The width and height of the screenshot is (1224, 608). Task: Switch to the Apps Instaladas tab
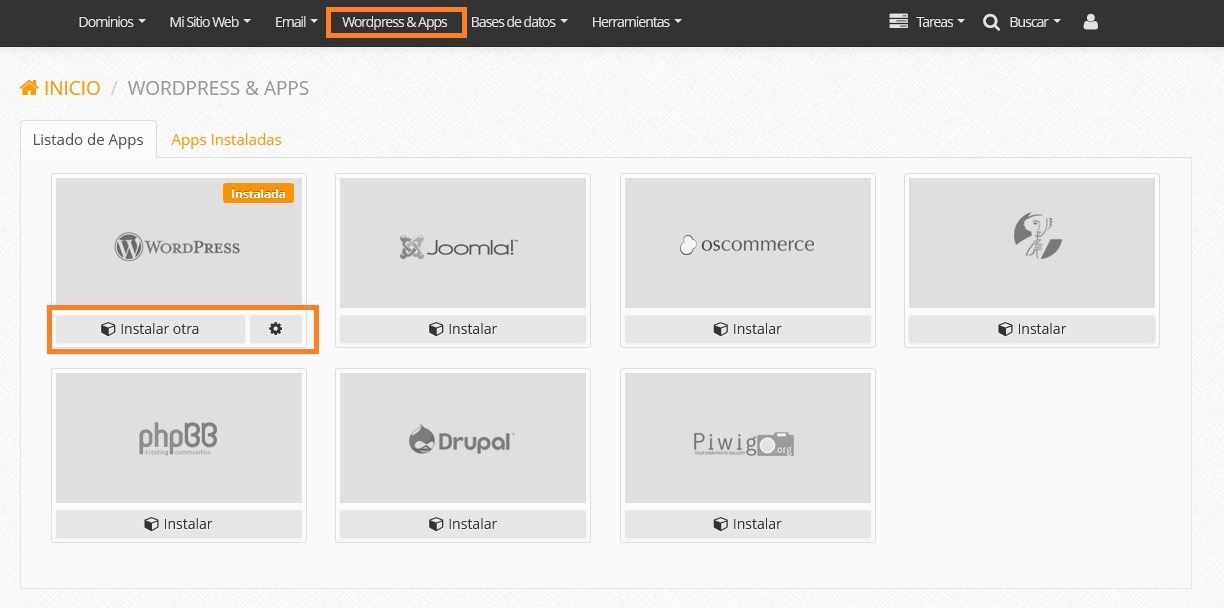[226, 140]
